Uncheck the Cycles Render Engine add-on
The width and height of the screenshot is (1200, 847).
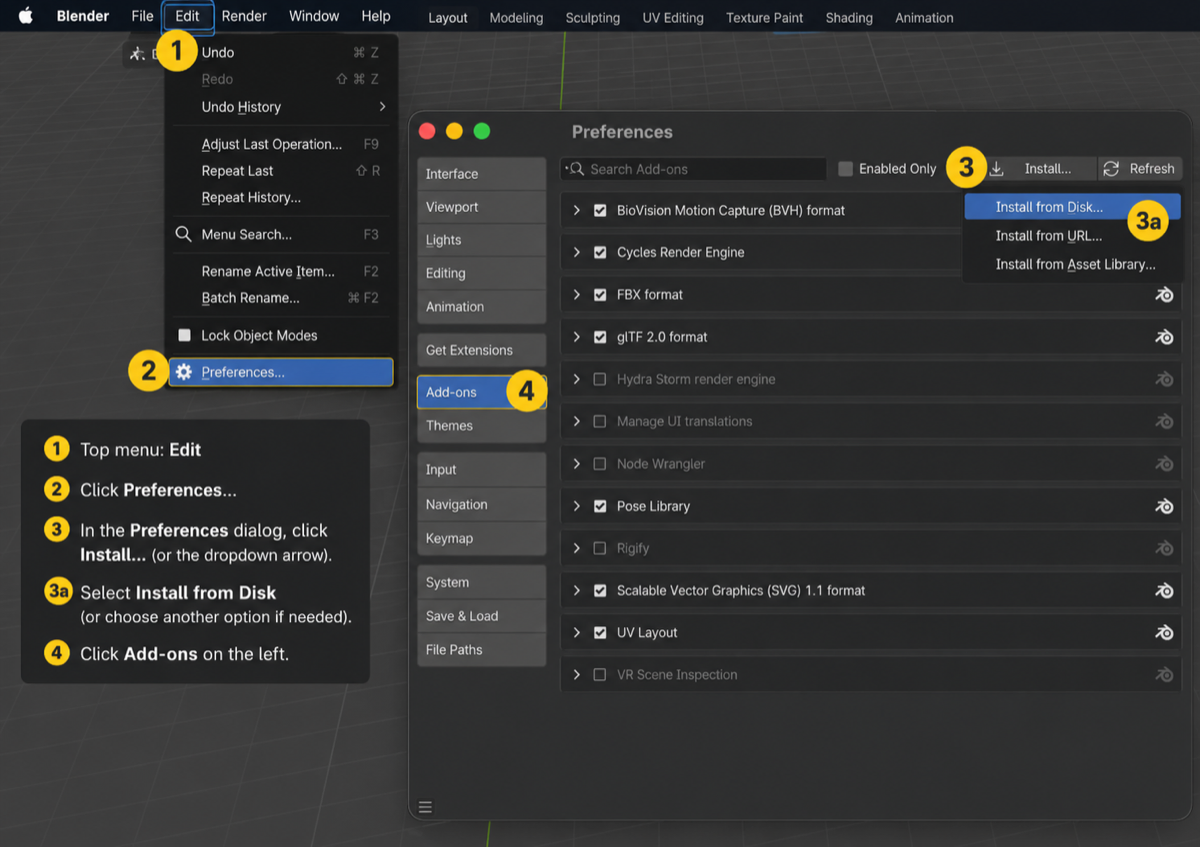coord(600,252)
